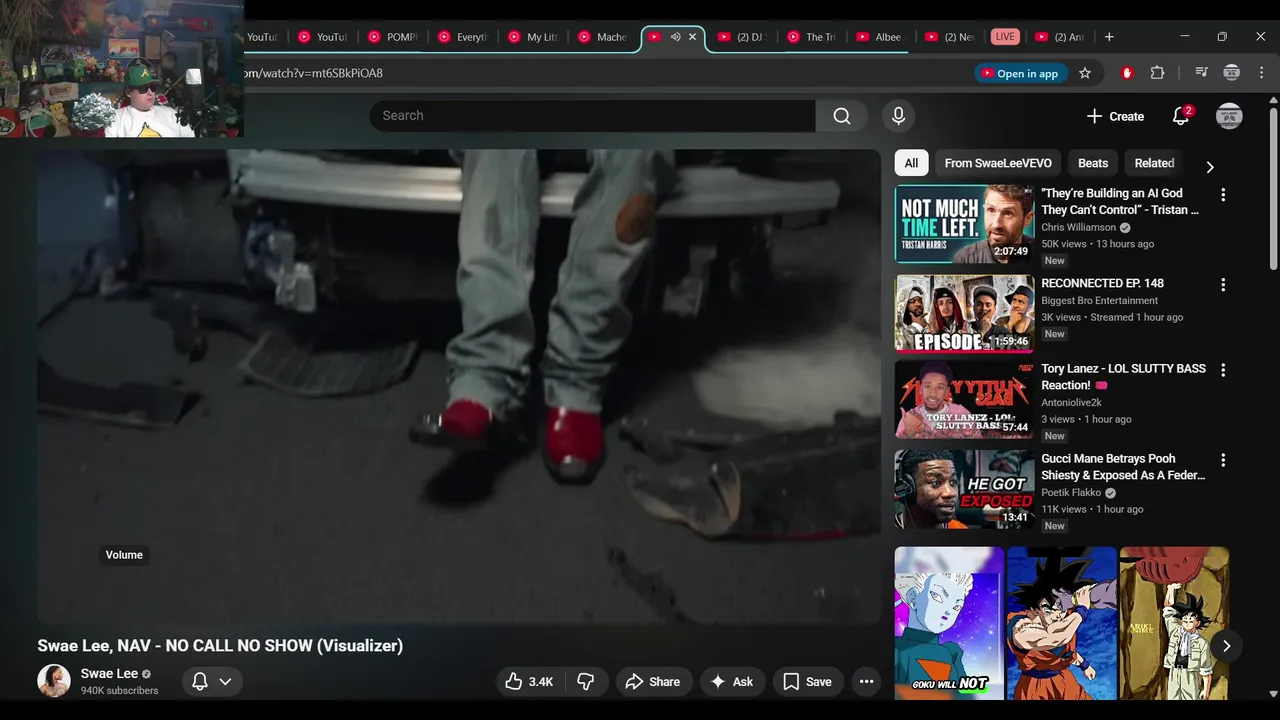1280x720 pixels.
Task: Switch to the Everyth browser tab
Action: (x=462, y=37)
